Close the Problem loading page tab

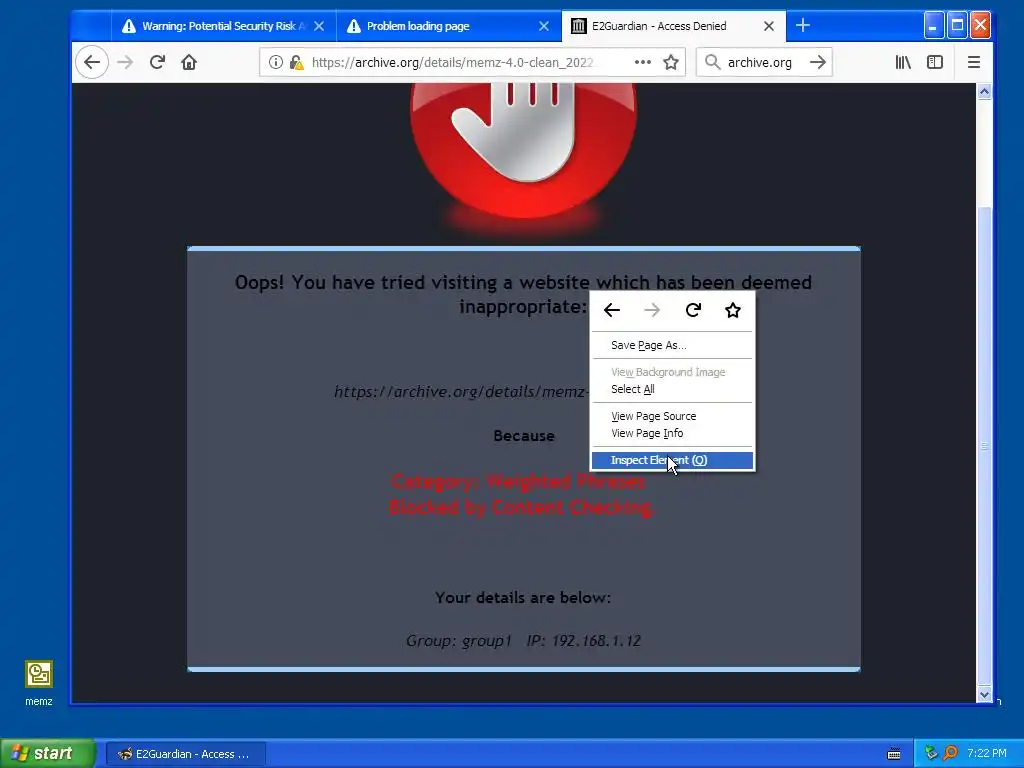pyautogui.click(x=543, y=26)
